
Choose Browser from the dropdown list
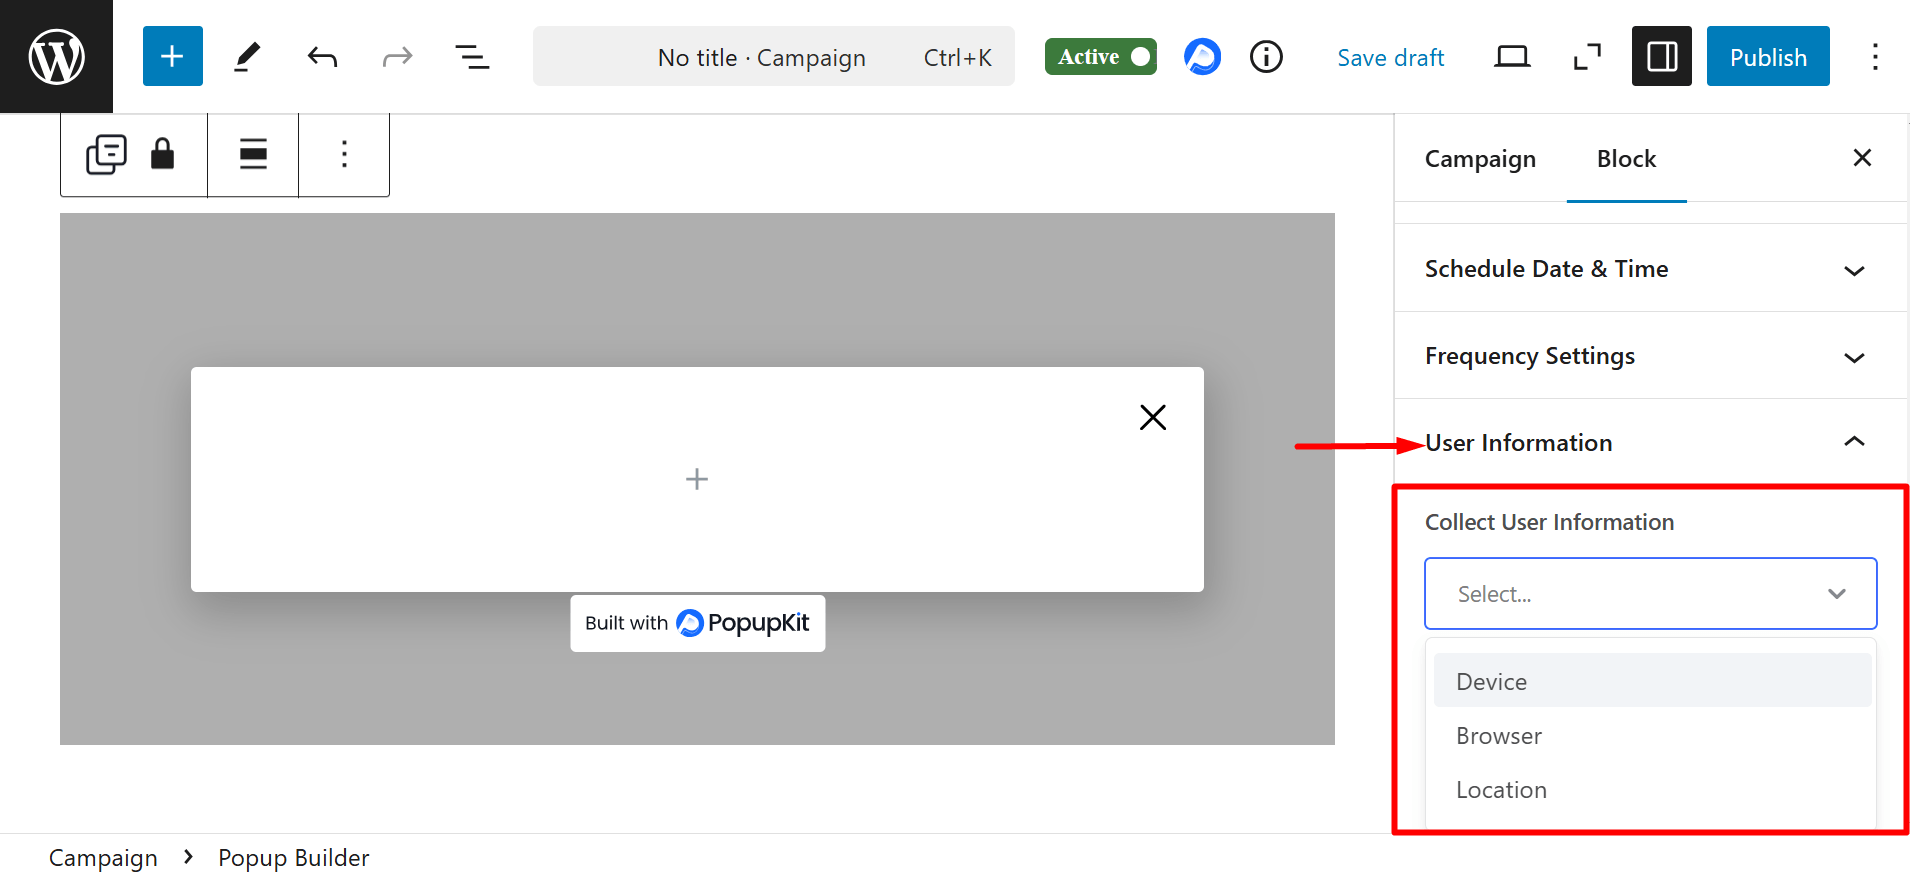tap(1499, 736)
